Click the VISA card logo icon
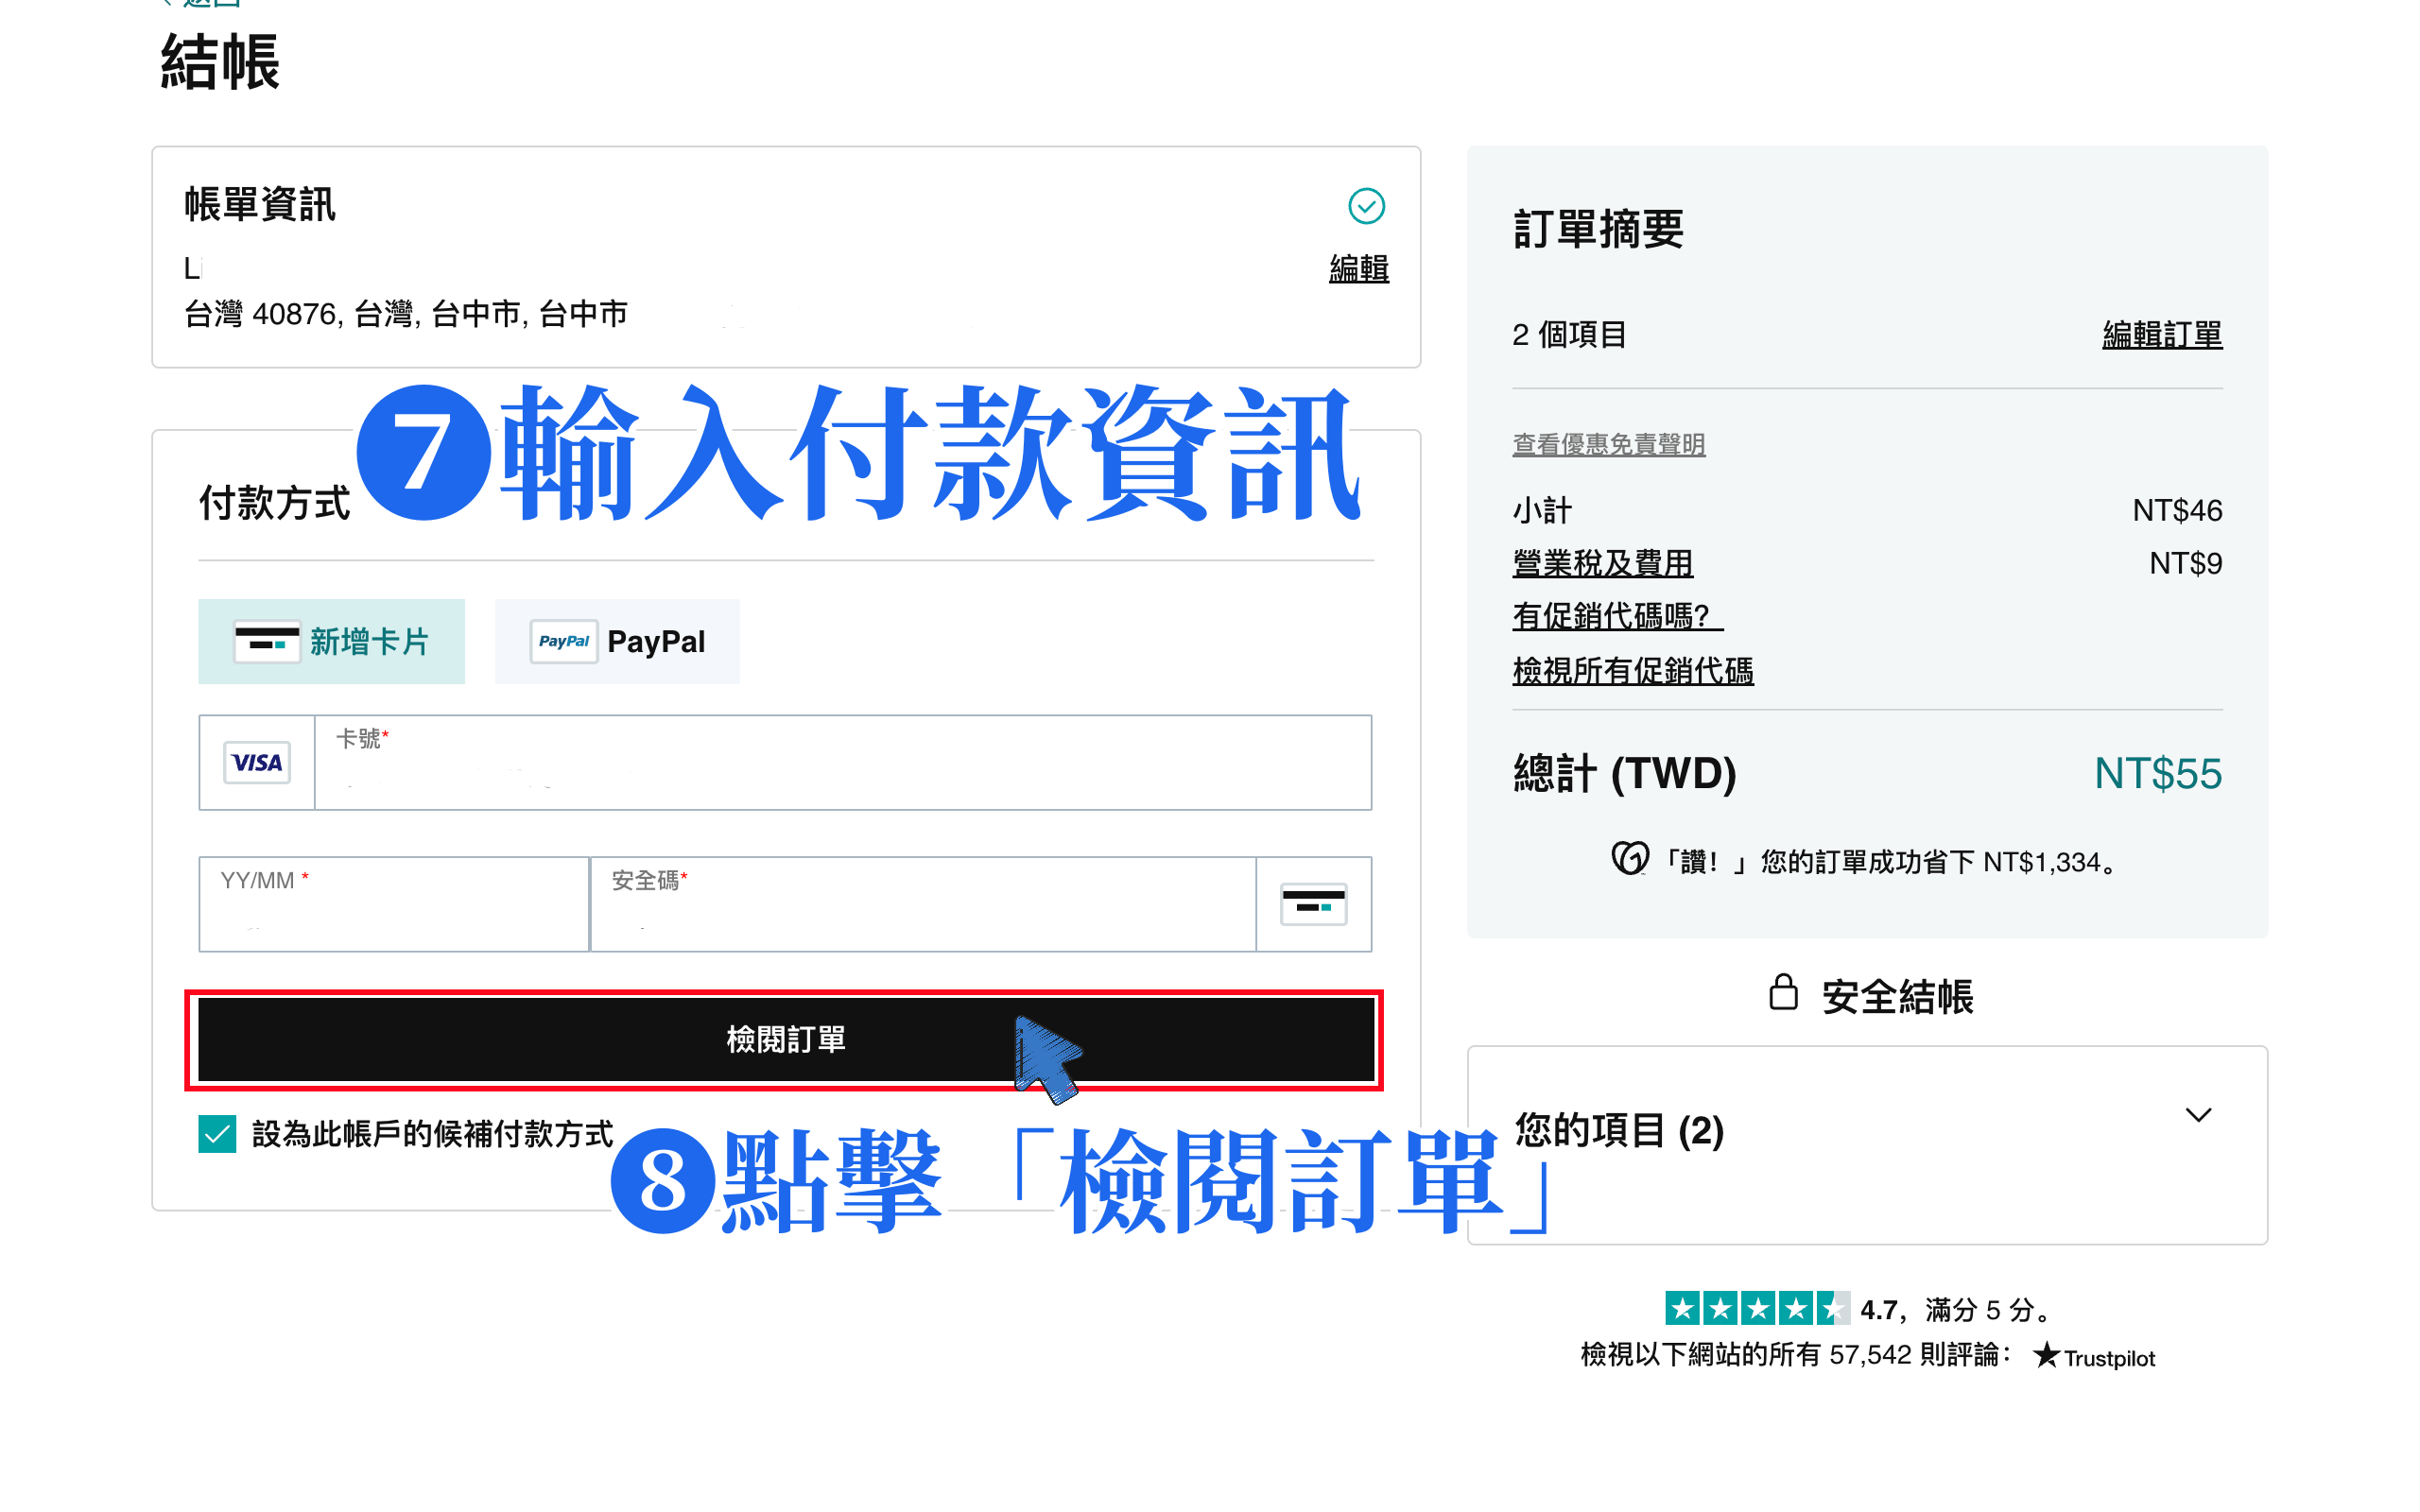Viewport: 2420px width, 1512px height. pyautogui.click(x=257, y=763)
